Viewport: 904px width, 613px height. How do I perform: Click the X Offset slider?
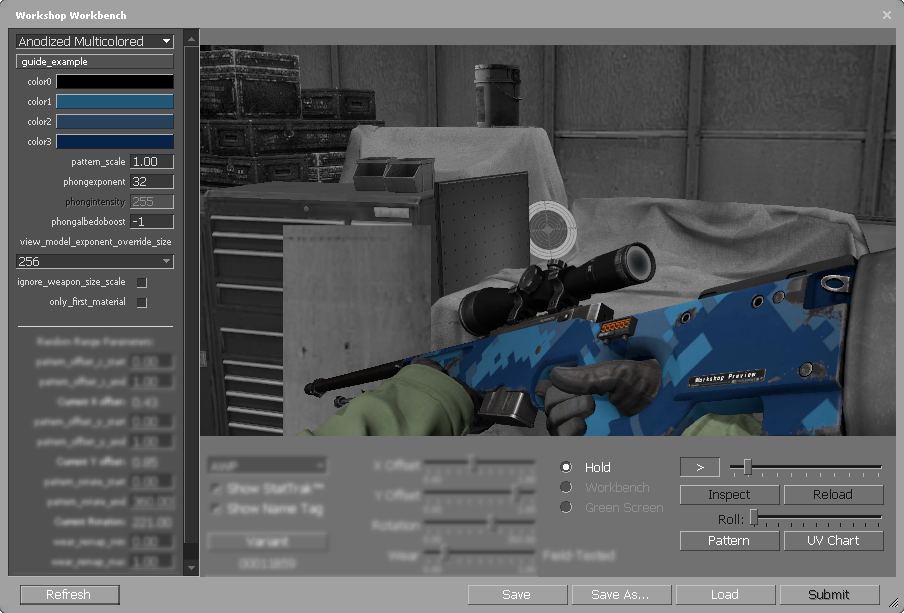tap(479, 463)
